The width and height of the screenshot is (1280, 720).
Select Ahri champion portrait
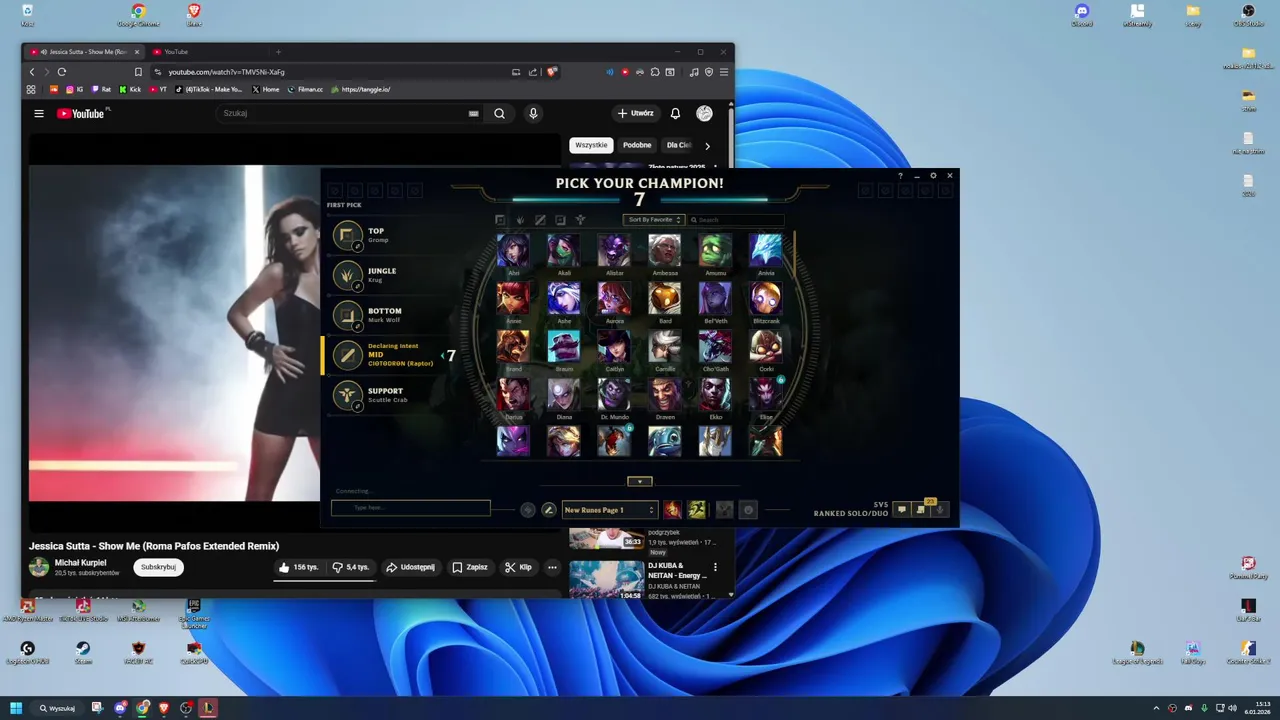click(514, 250)
